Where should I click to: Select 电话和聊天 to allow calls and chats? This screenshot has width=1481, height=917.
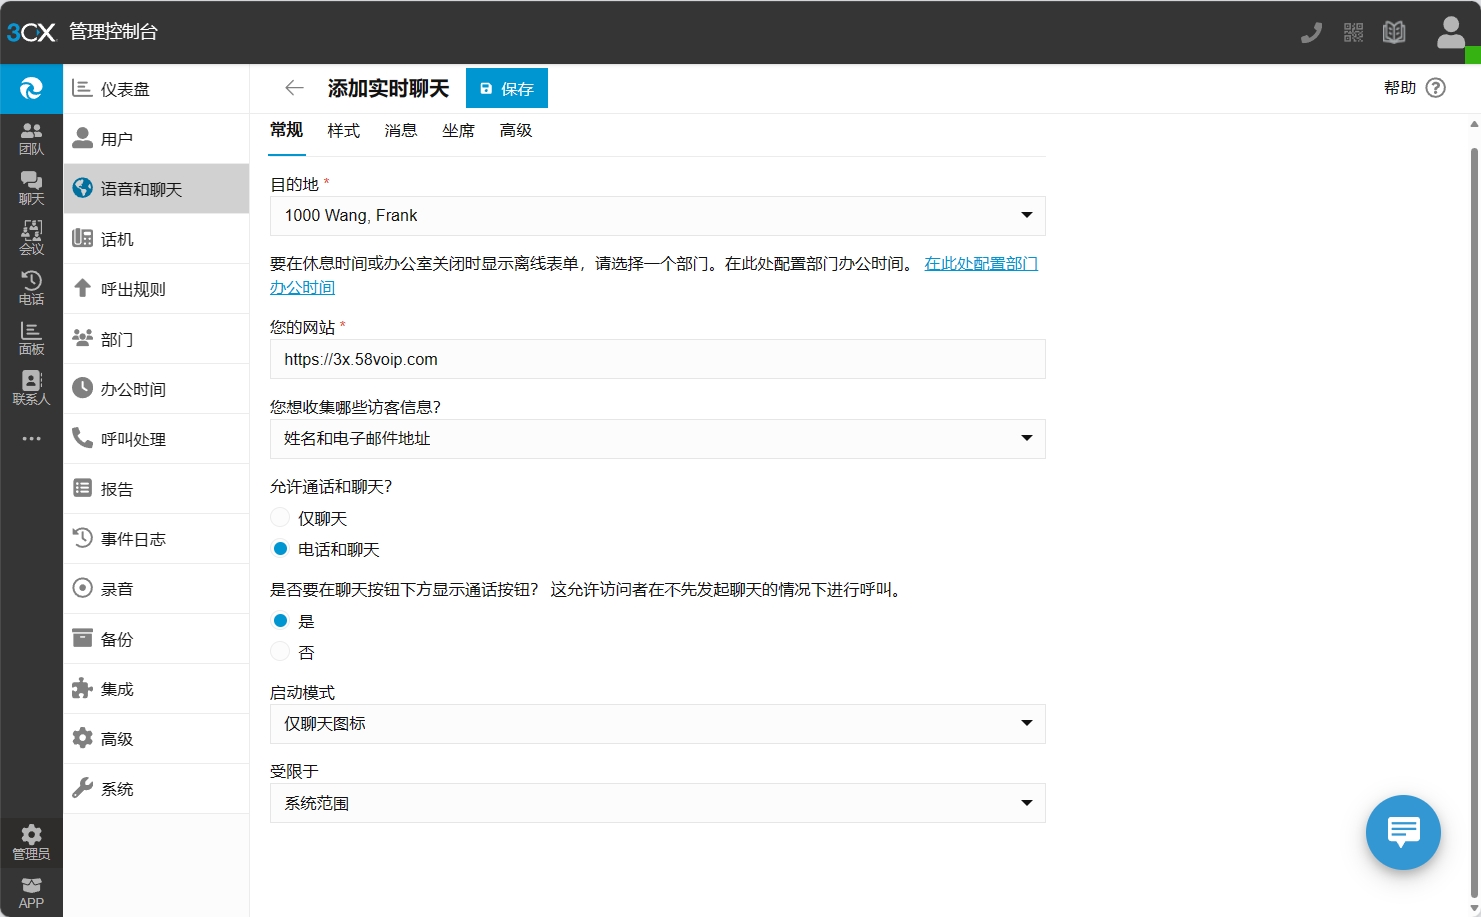[x=280, y=548]
